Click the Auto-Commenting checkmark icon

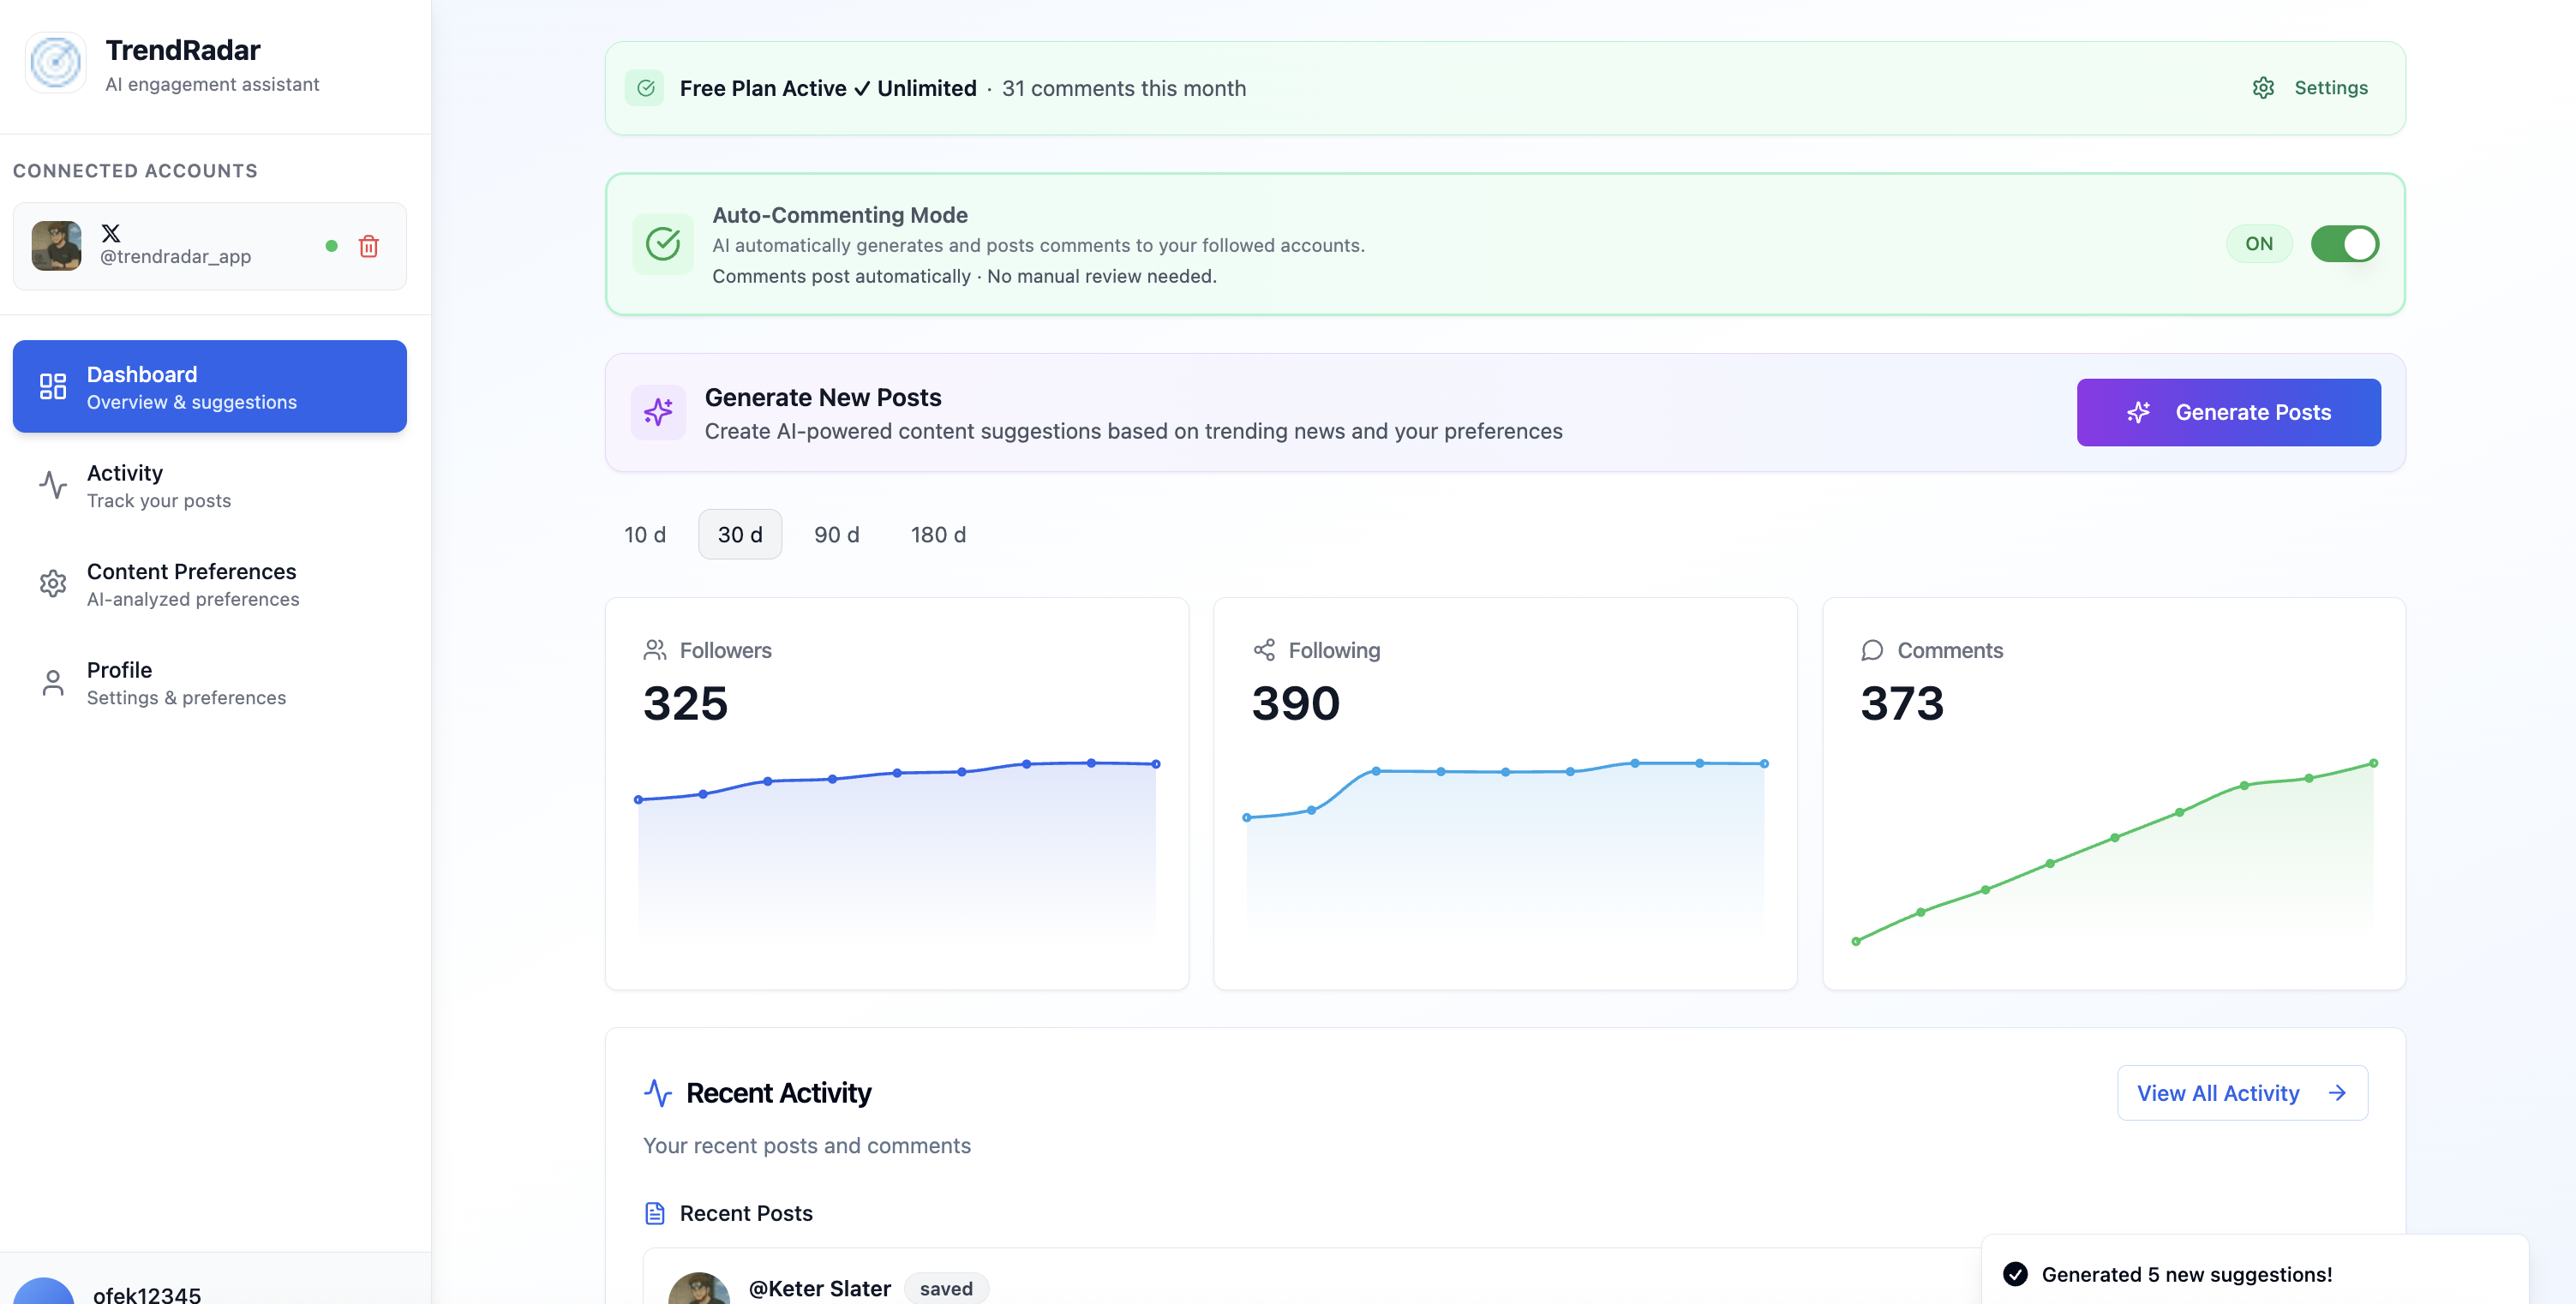click(662, 244)
